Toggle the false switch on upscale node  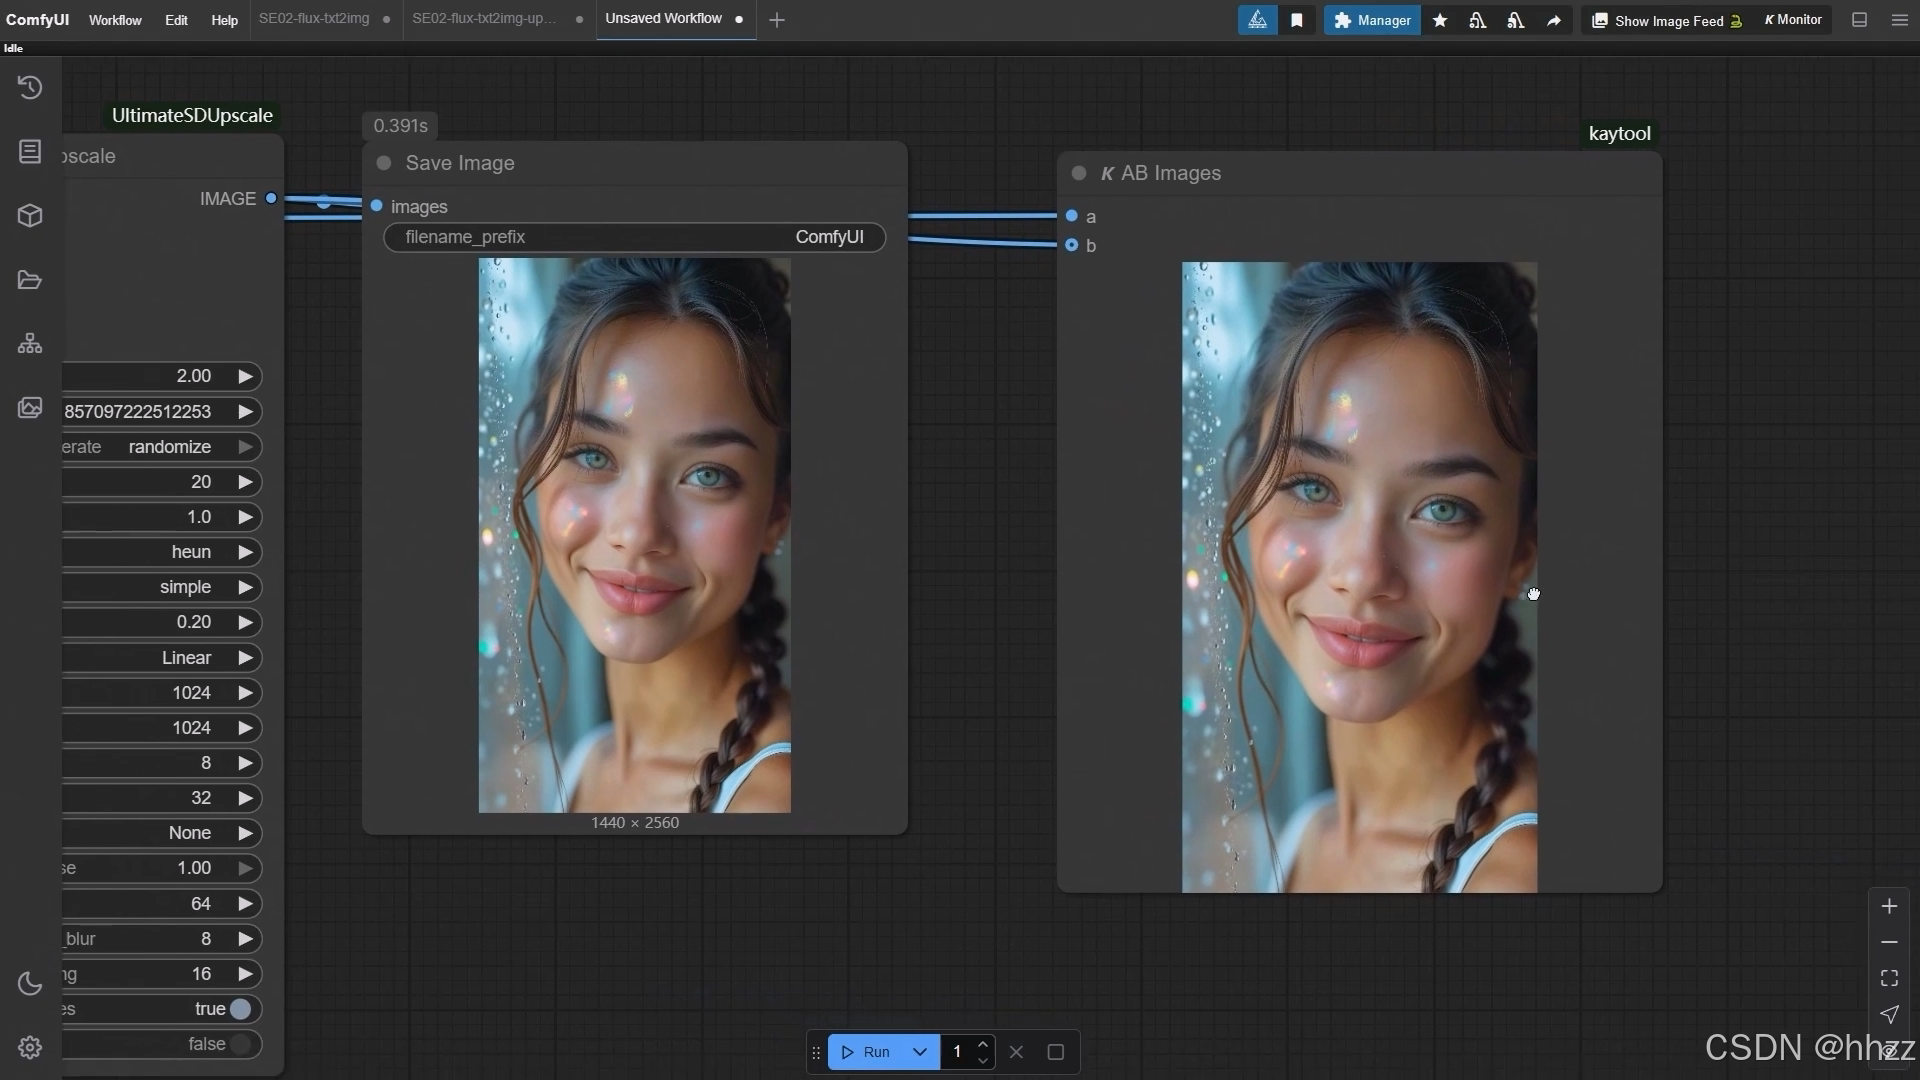click(x=240, y=1044)
